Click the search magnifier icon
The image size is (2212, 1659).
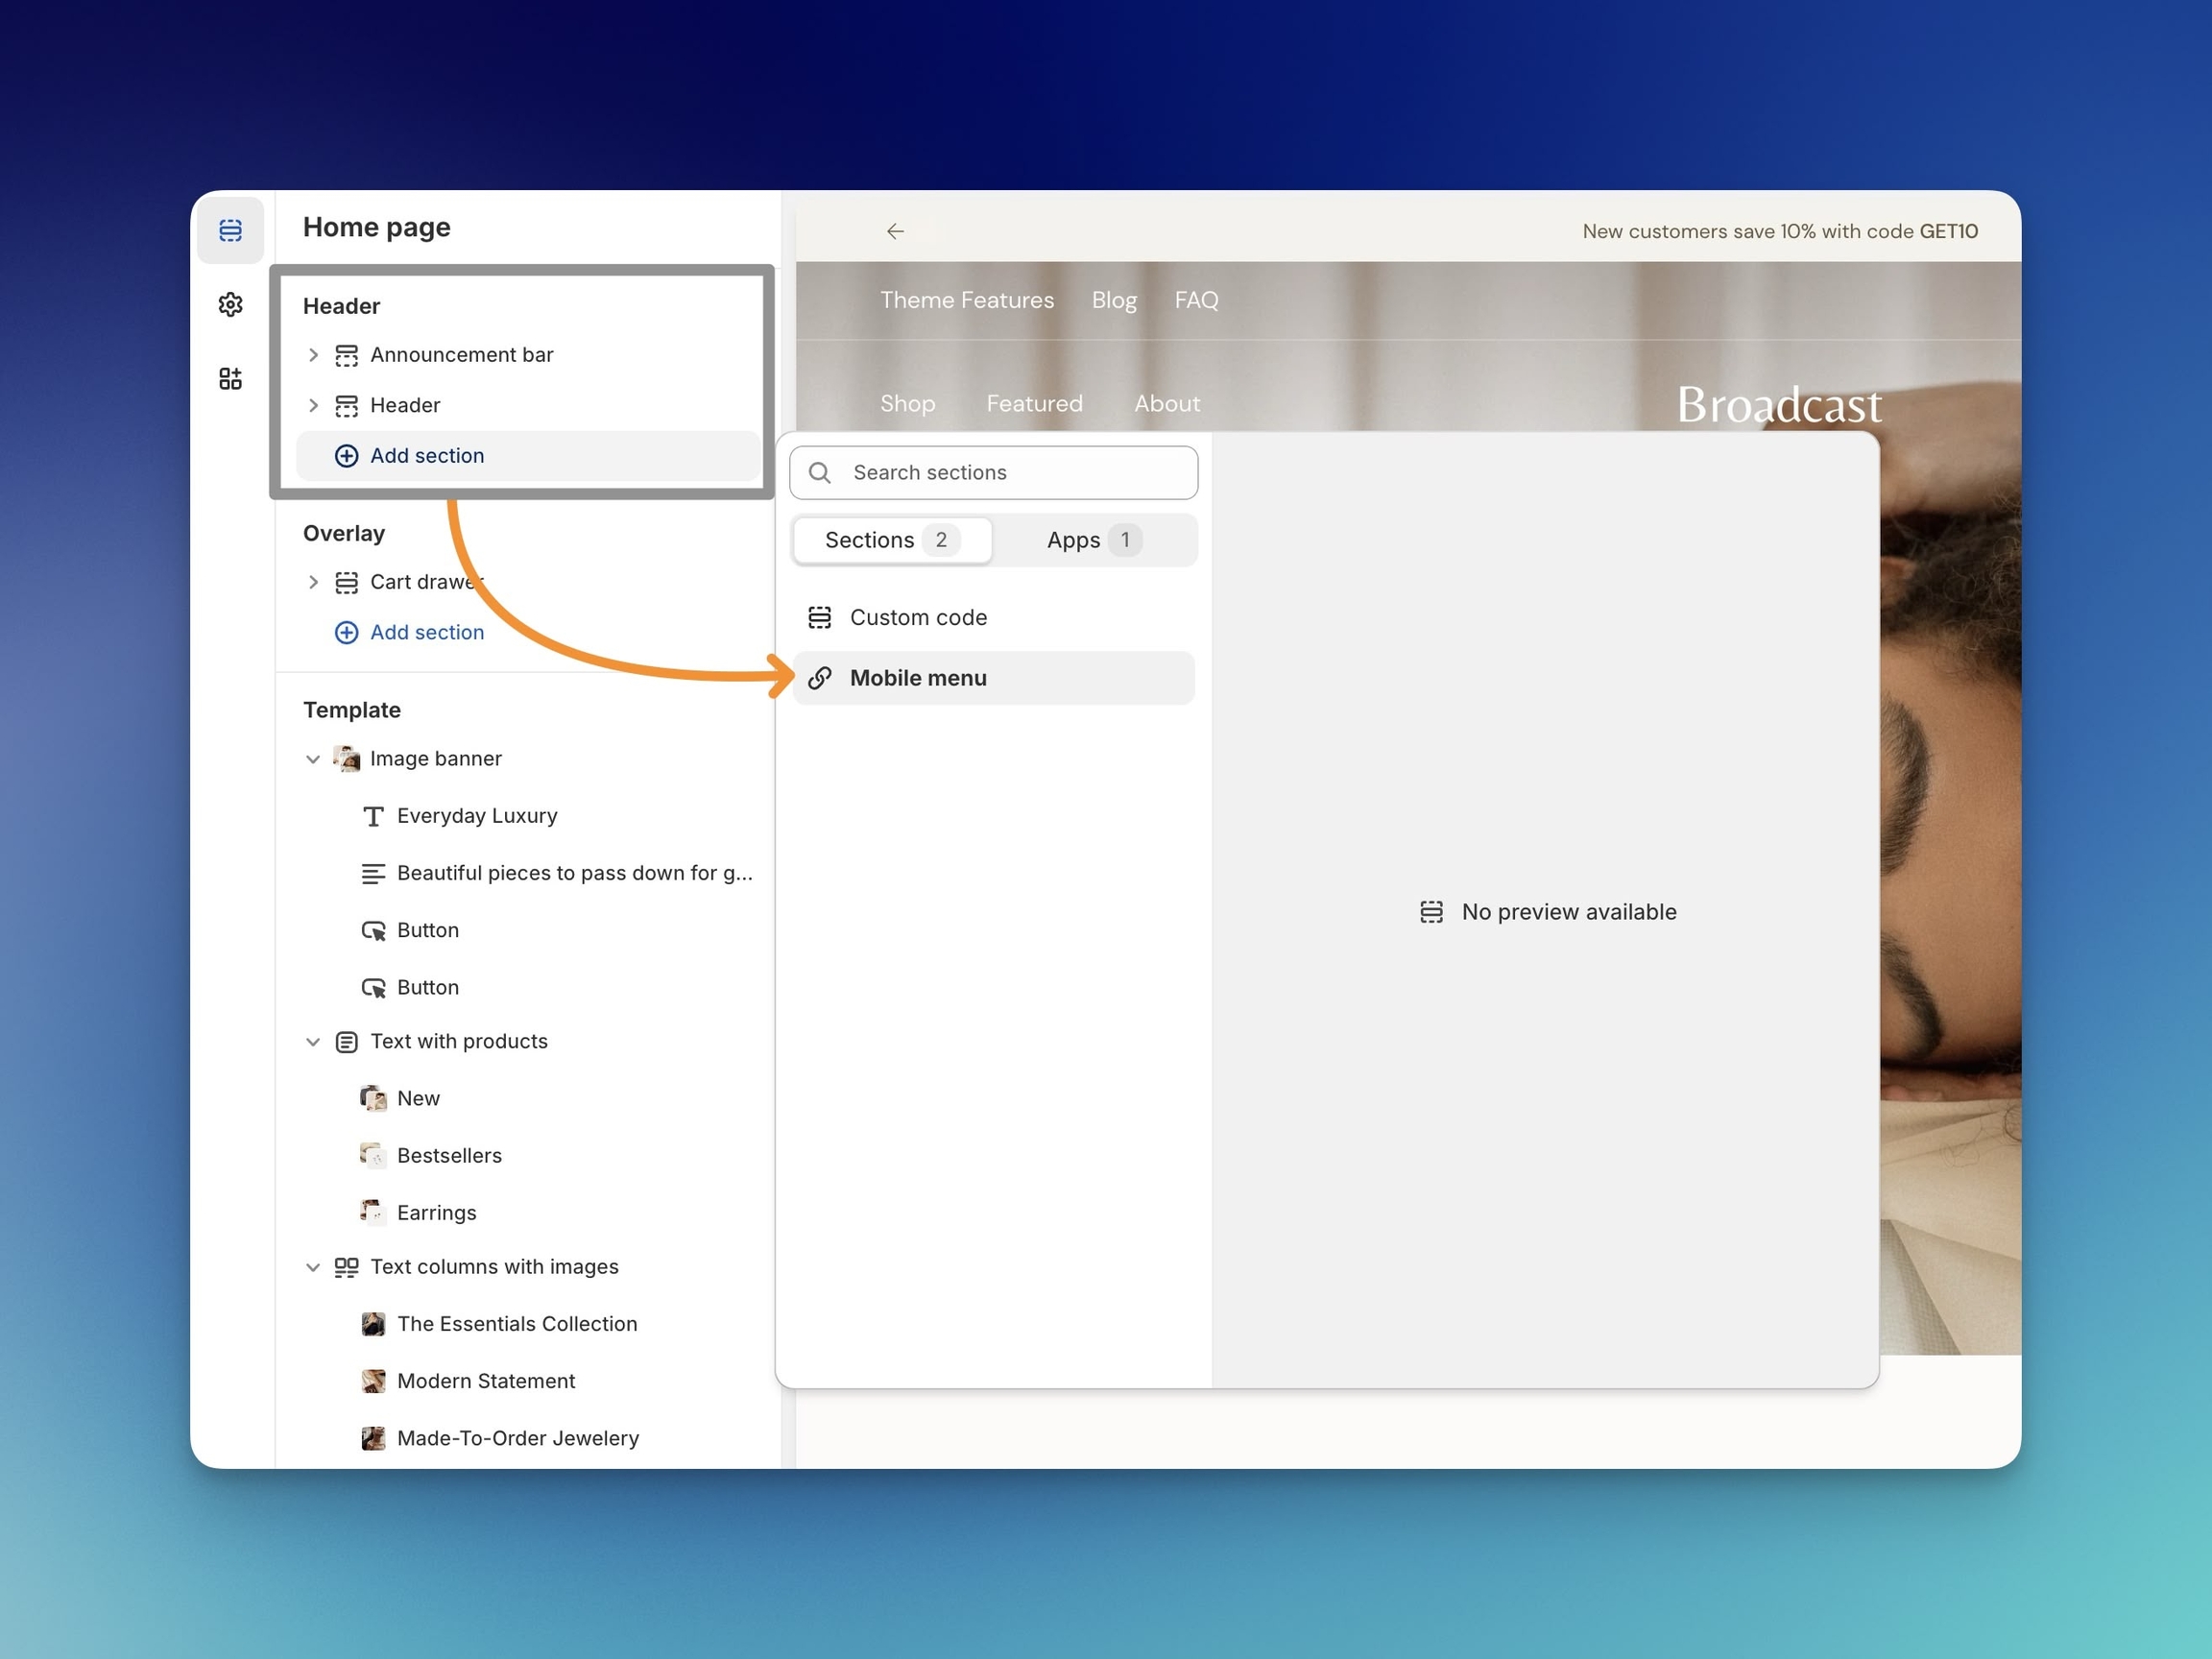(x=819, y=472)
